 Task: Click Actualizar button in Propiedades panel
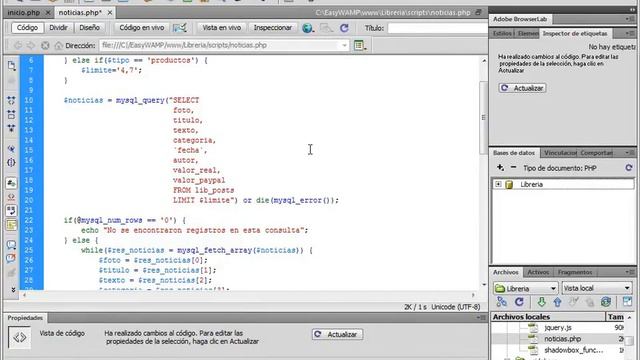click(337, 334)
